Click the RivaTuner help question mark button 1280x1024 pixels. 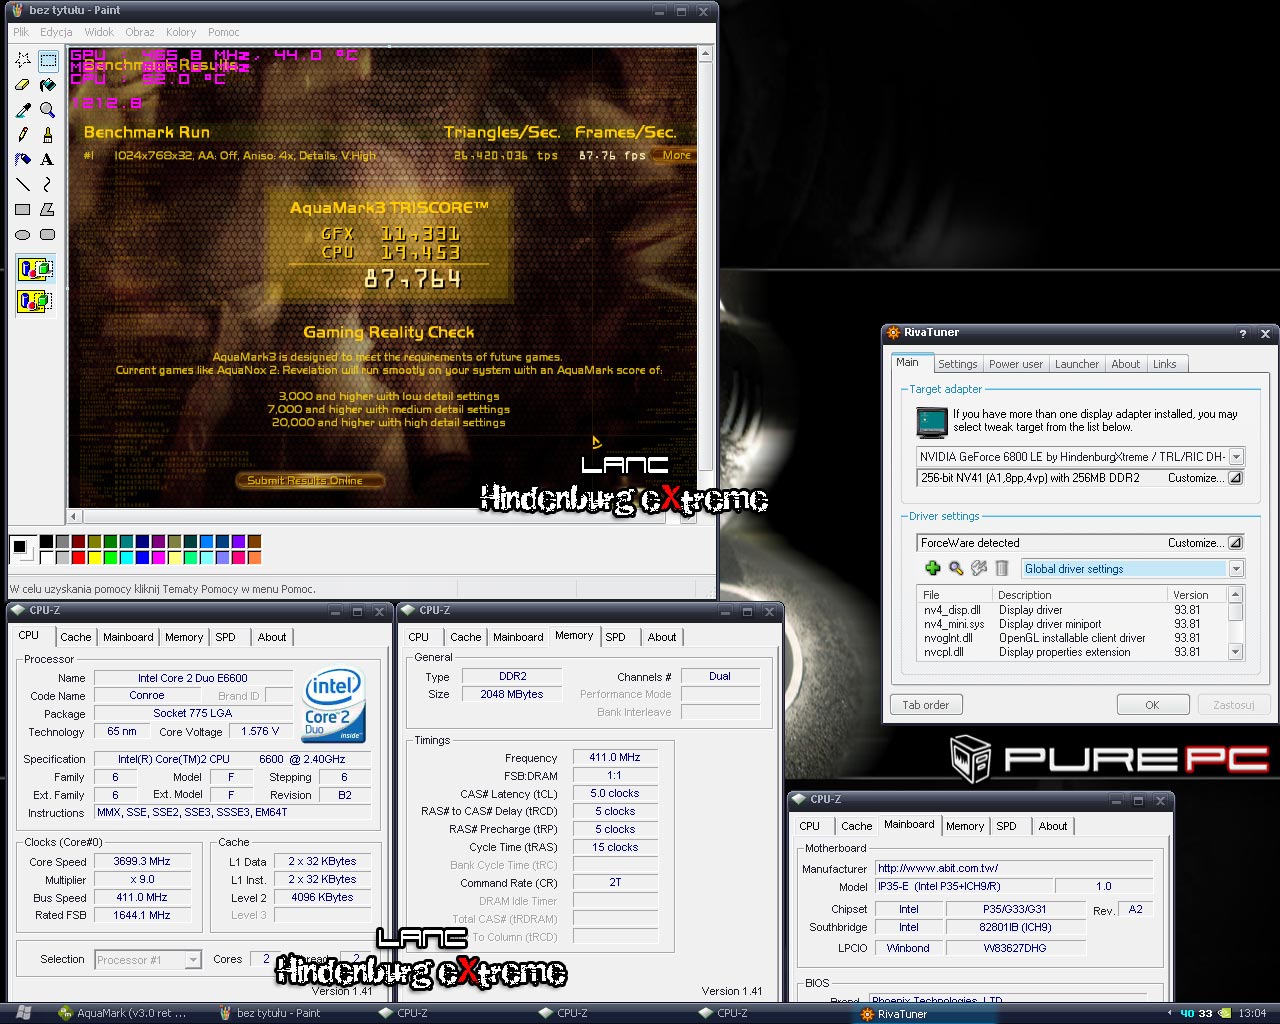tap(1243, 333)
